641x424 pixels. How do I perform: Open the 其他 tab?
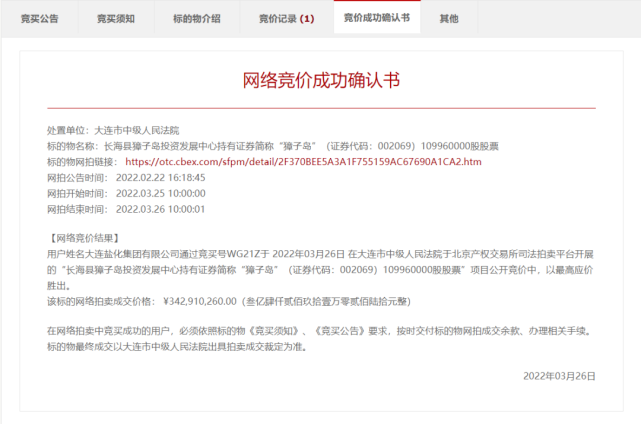[449, 19]
